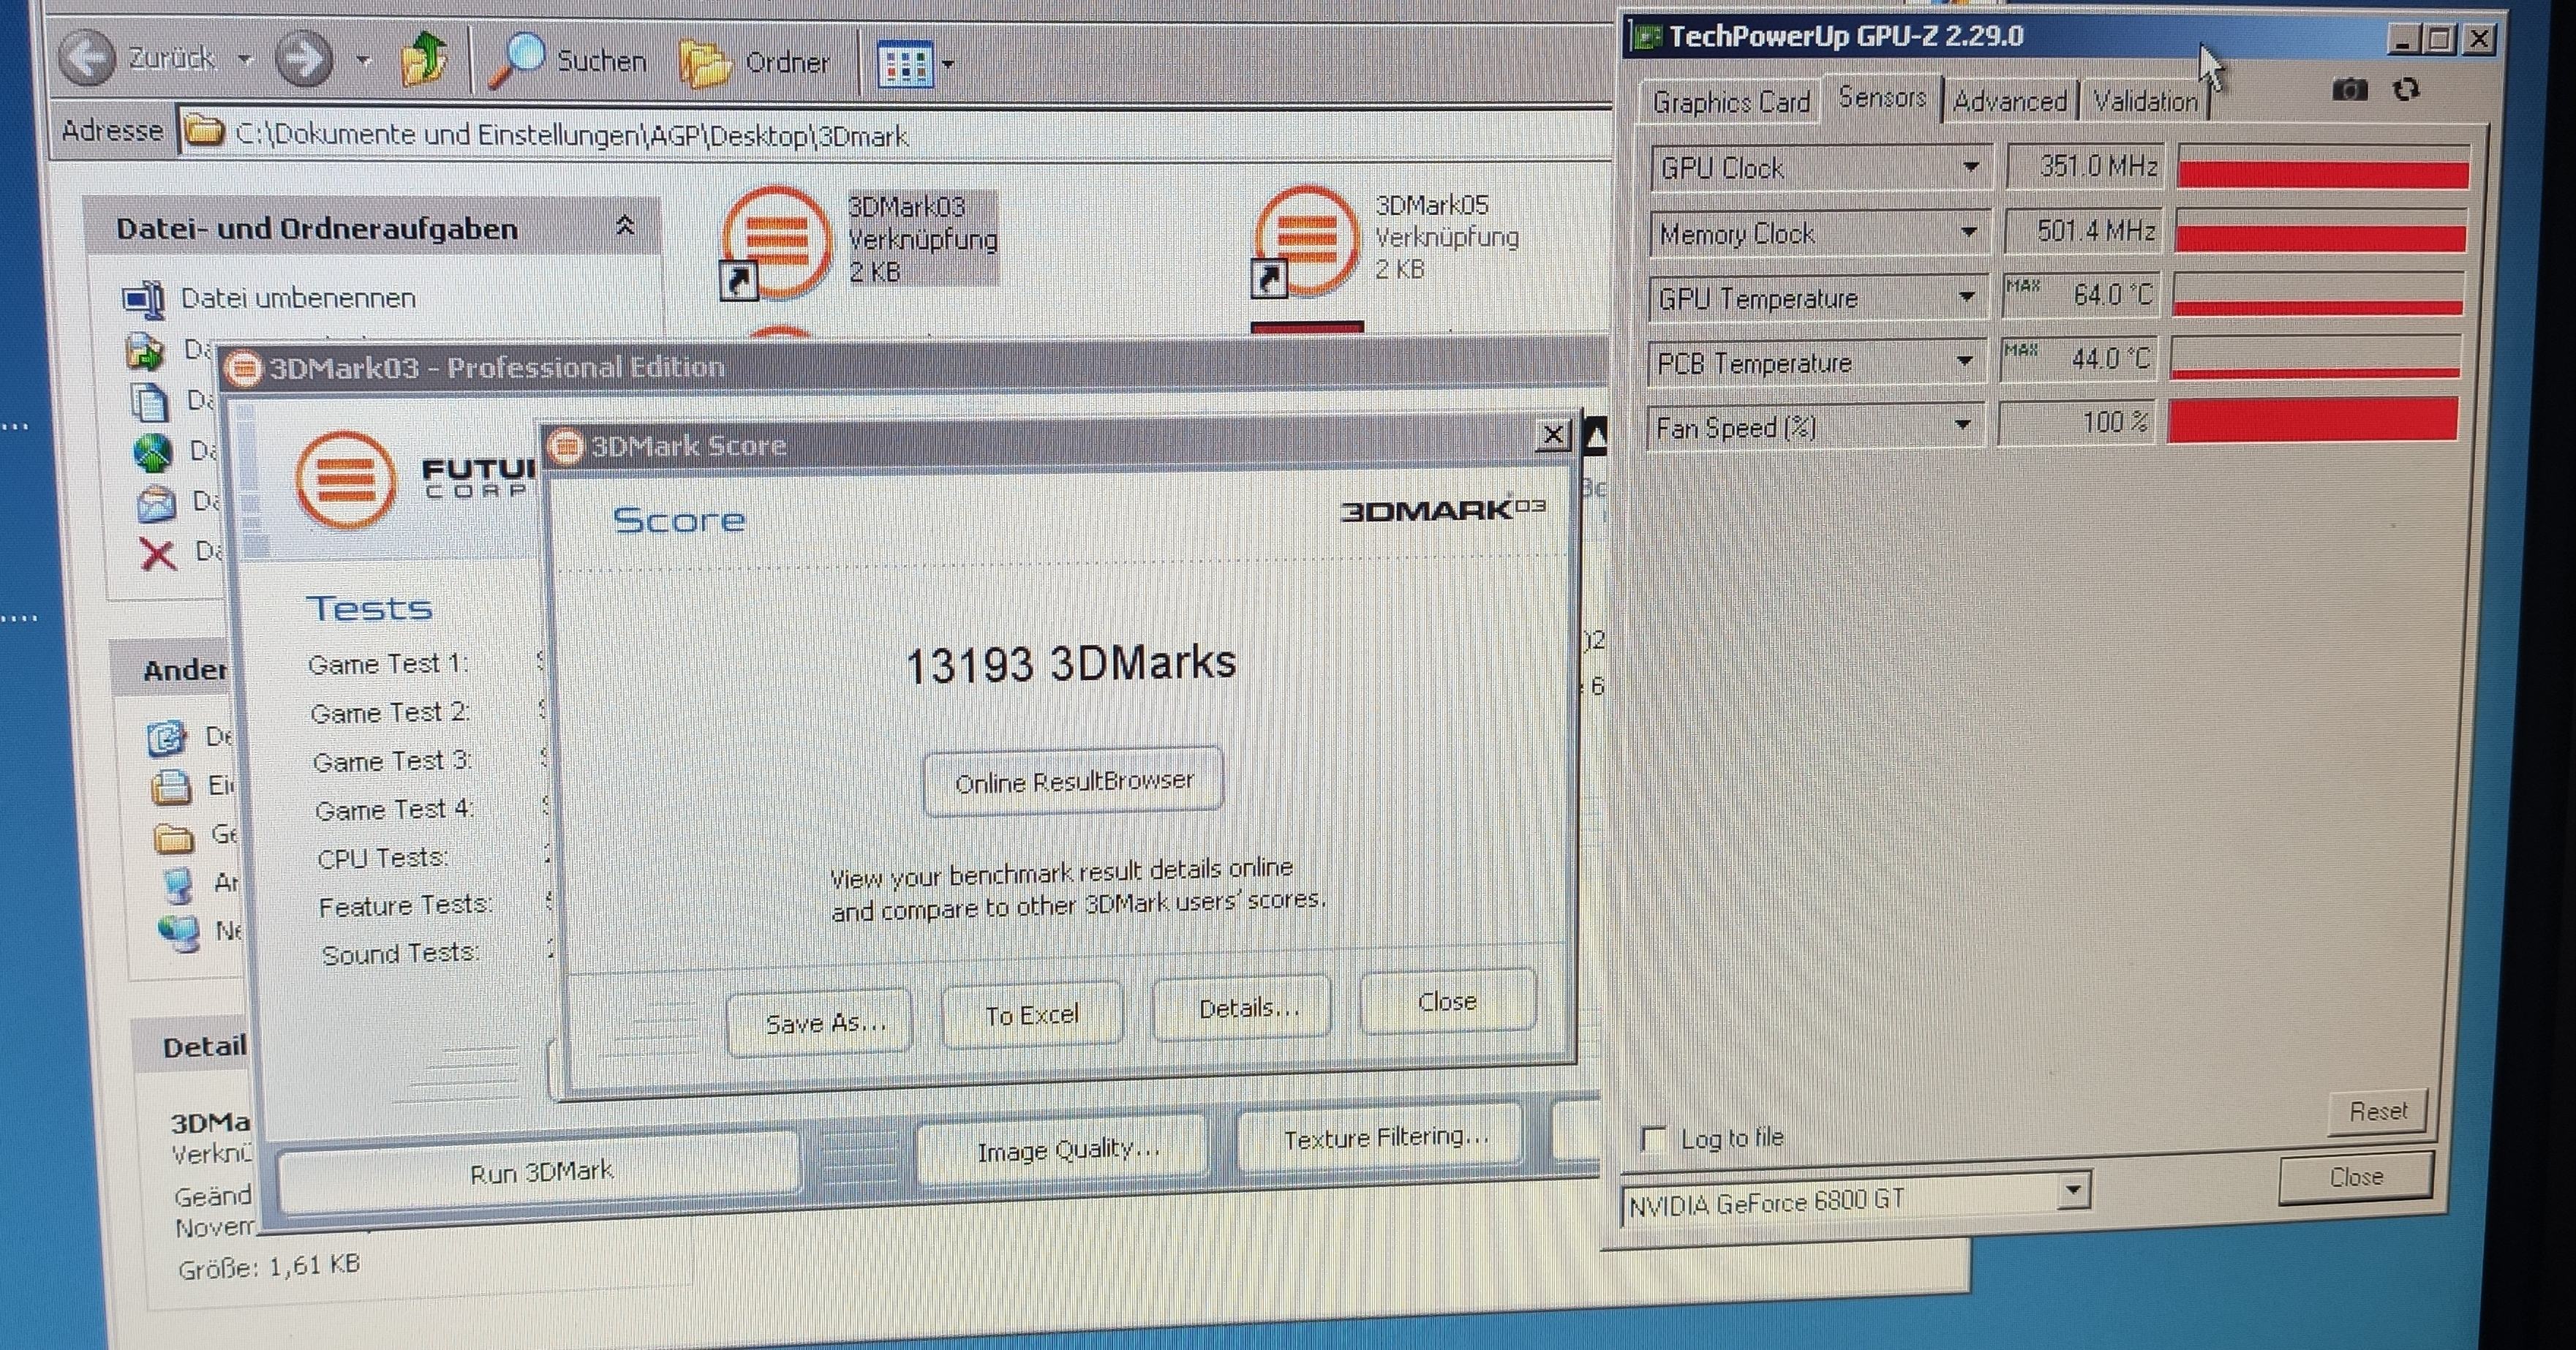Click the Fan Speed red graph bar
The image size is (2576, 1350).
click(x=2312, y=421)
